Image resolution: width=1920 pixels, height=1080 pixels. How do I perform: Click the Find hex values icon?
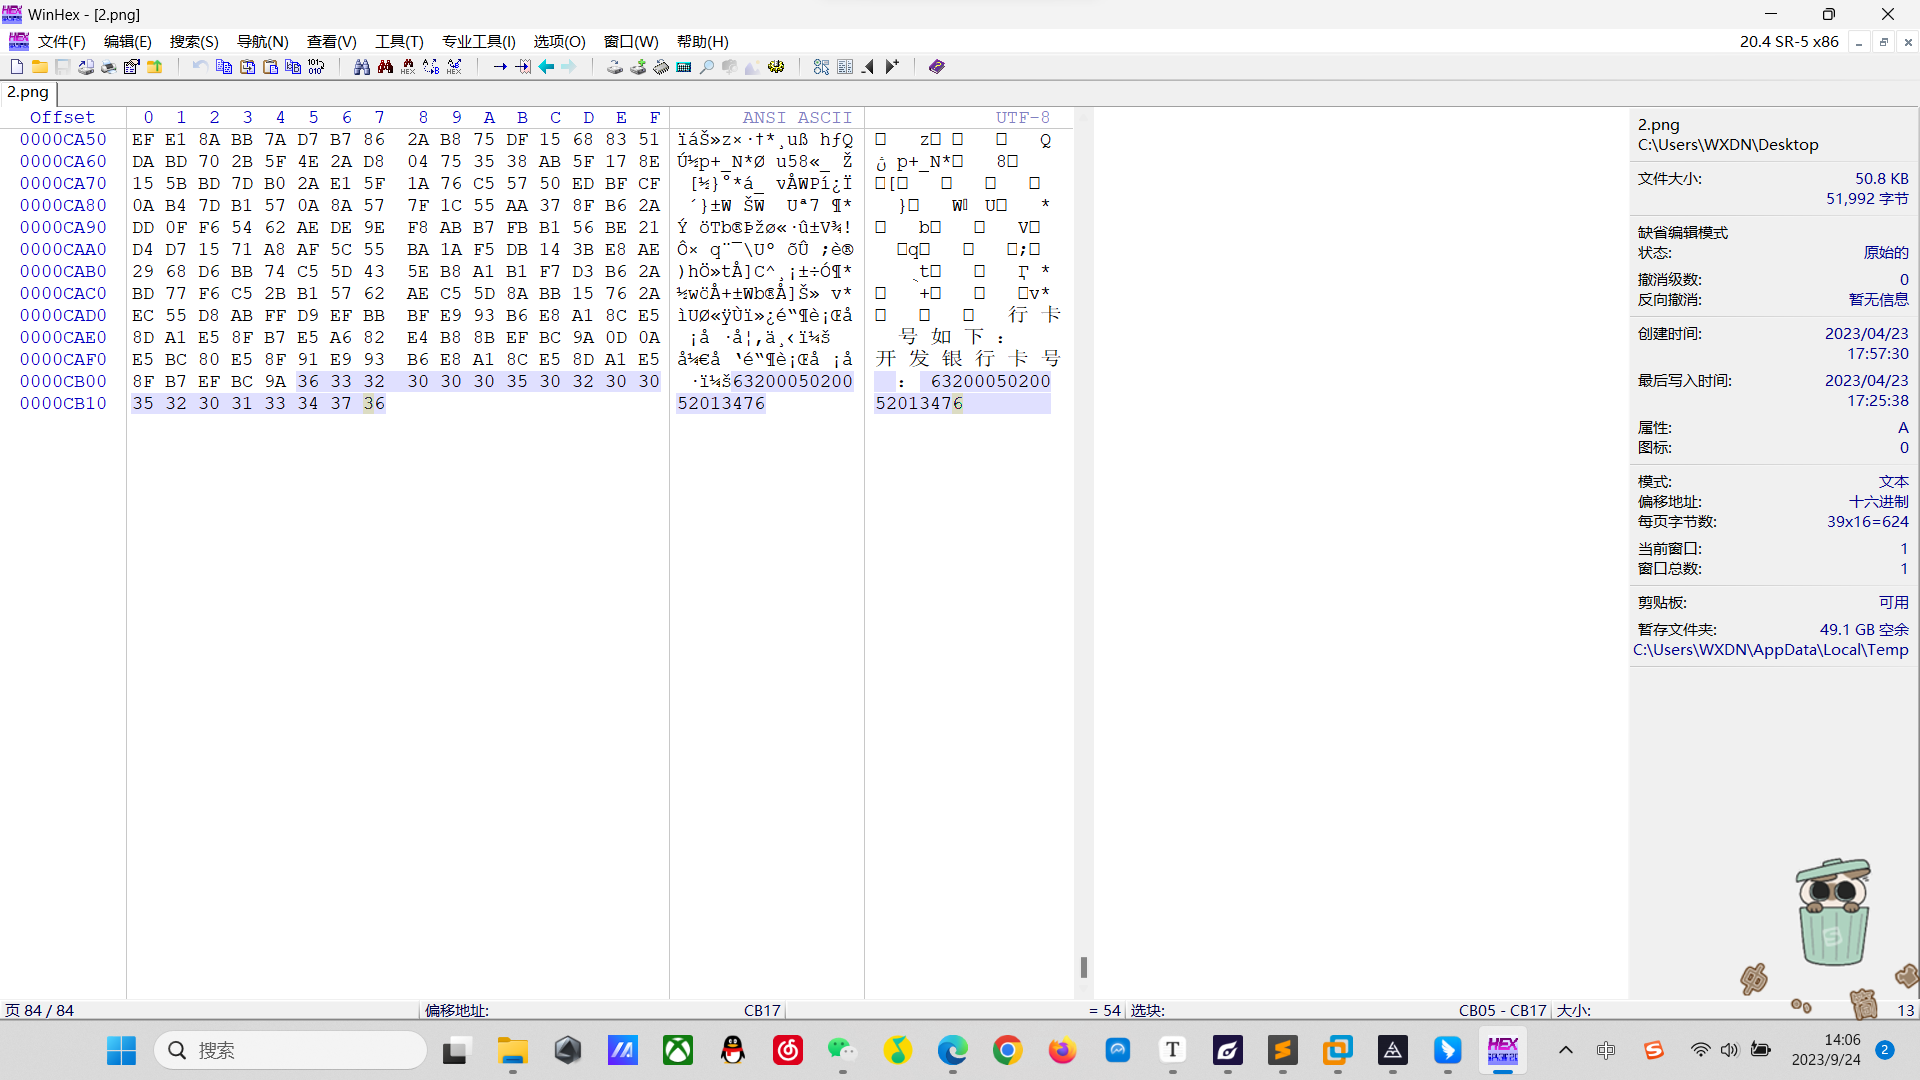(x=408, y=67)
